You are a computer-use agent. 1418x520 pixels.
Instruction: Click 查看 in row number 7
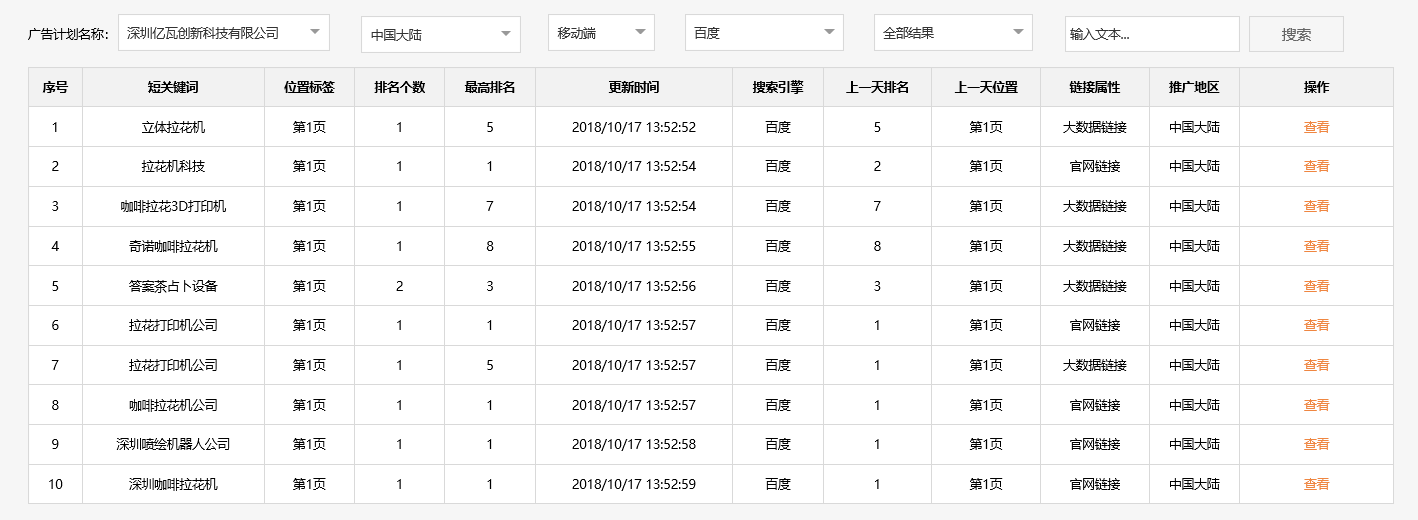click(x=1316, y=365)
